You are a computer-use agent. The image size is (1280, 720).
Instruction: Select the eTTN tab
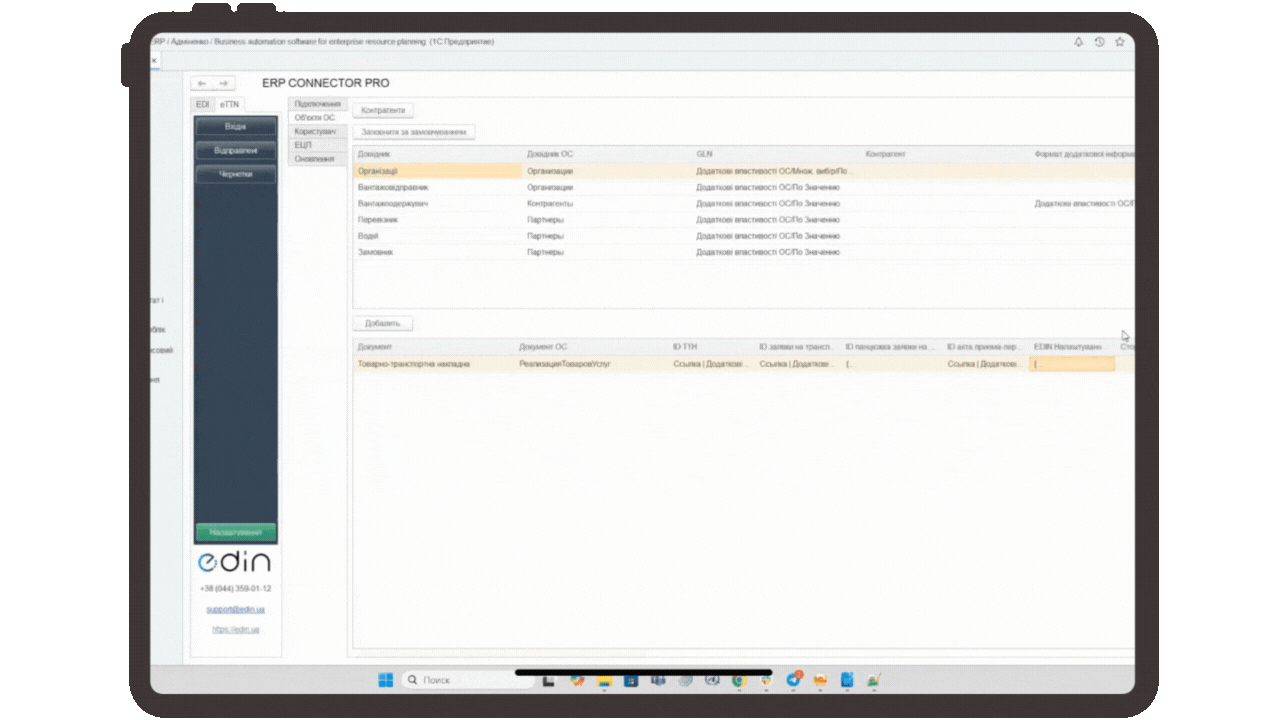(x=230, y=105)
